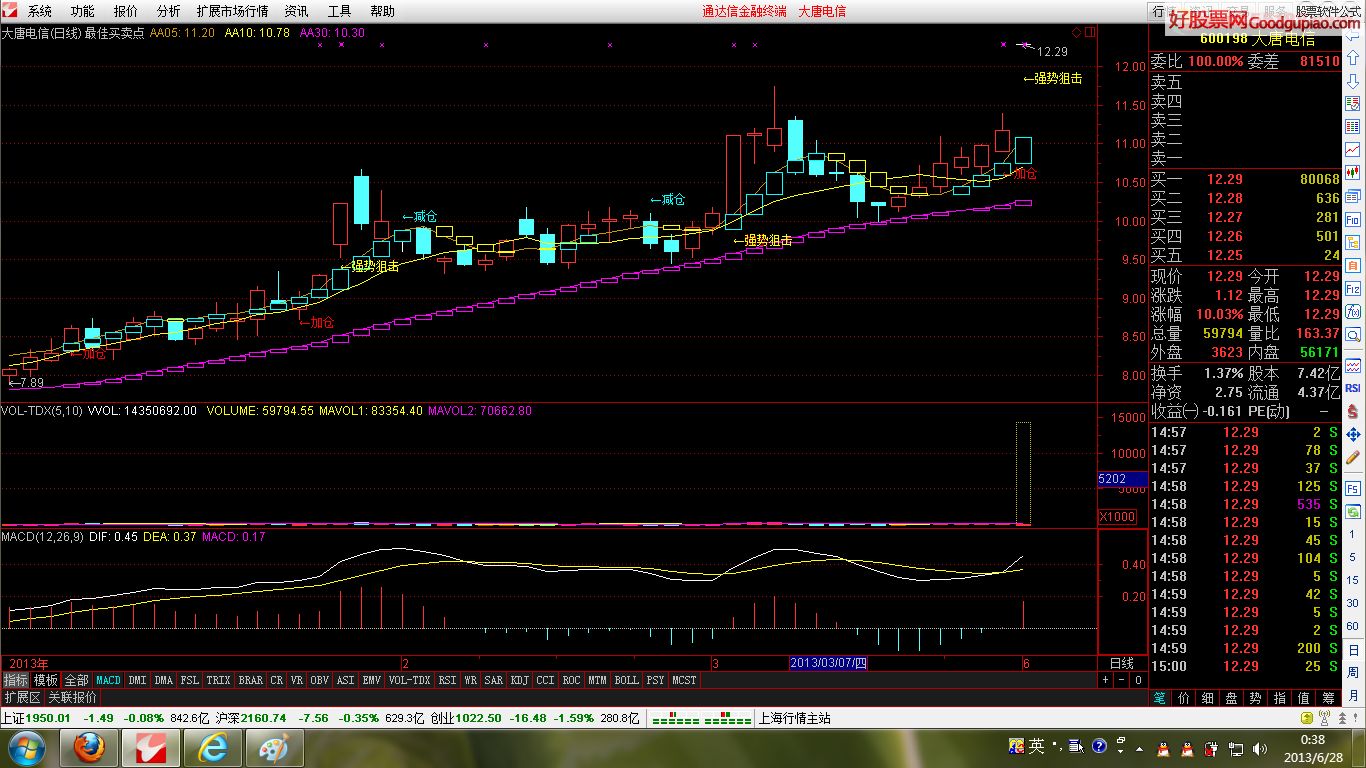Open the 分析 menu
1366x768 pixels.
pos(169,11)
